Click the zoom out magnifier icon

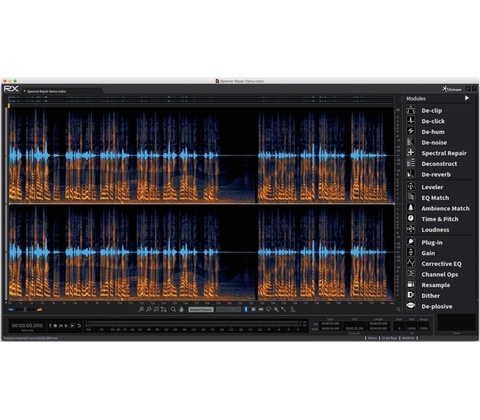(x=149, y=309)
